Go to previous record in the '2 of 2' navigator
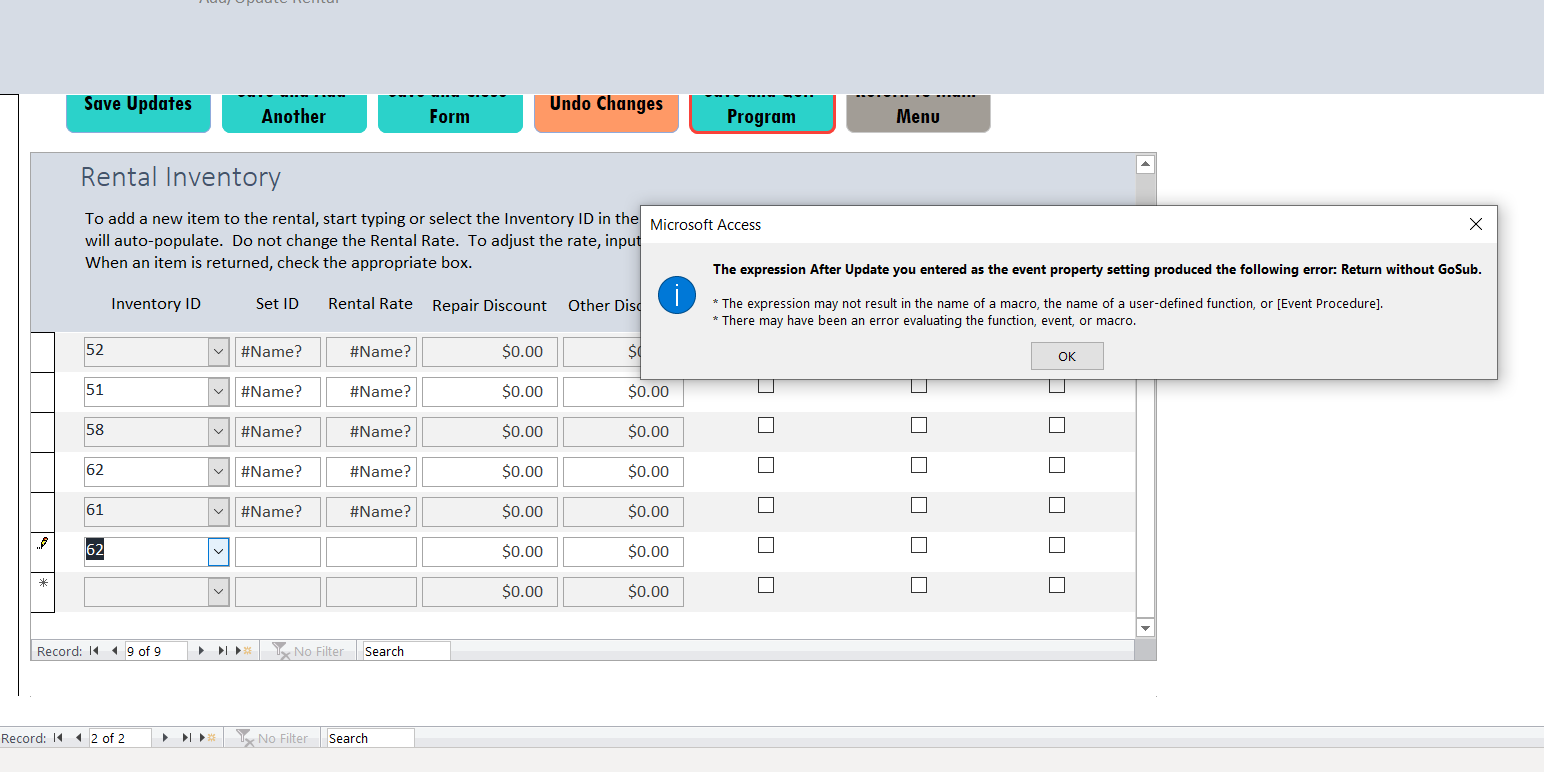The image size is (1544, 772). pos(78,738)
